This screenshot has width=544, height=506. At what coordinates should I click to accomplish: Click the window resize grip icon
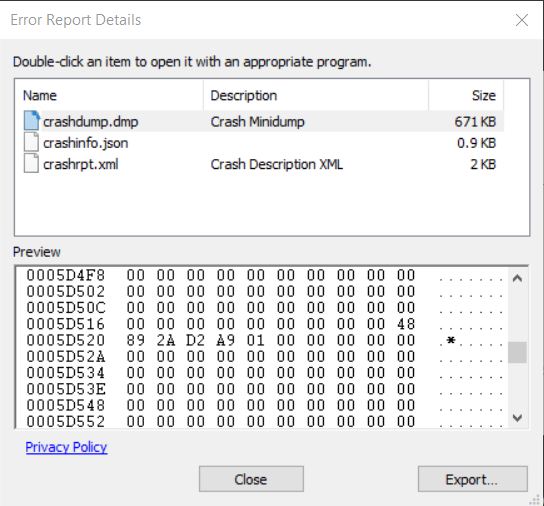pos(536,499)
